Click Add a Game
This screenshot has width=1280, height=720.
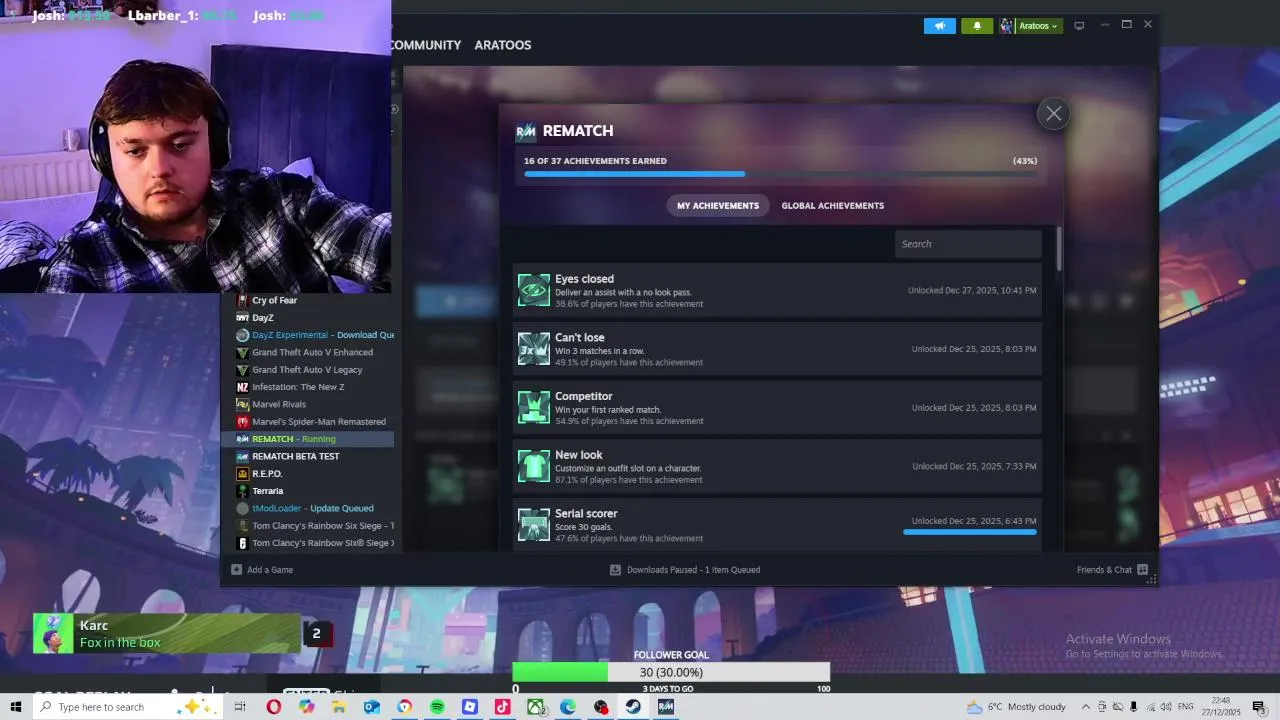point(262,570)
